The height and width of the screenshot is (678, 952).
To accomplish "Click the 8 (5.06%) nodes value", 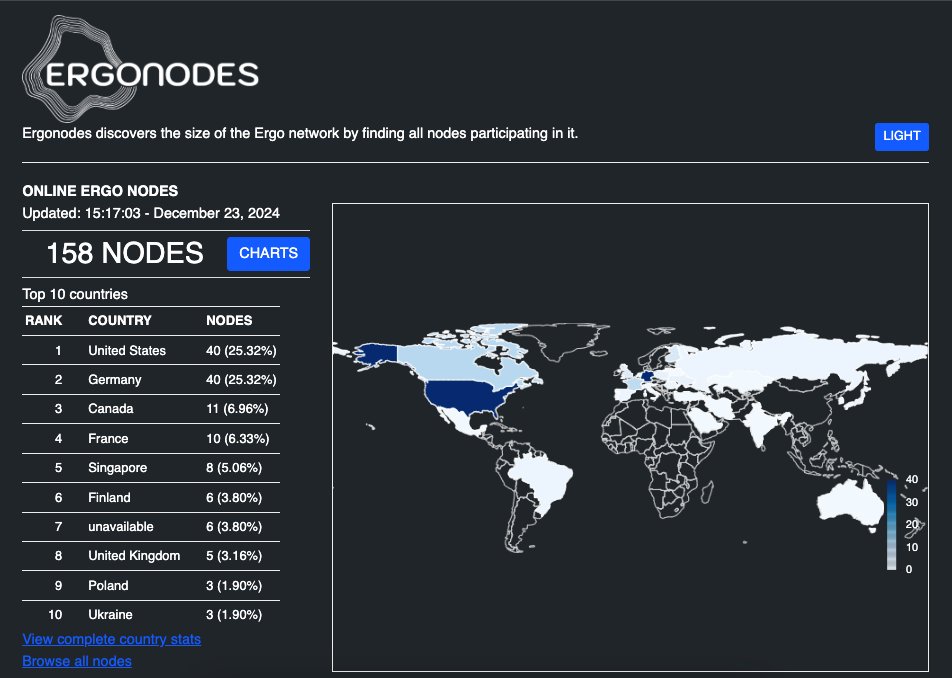I will click(x=234, y=468).
